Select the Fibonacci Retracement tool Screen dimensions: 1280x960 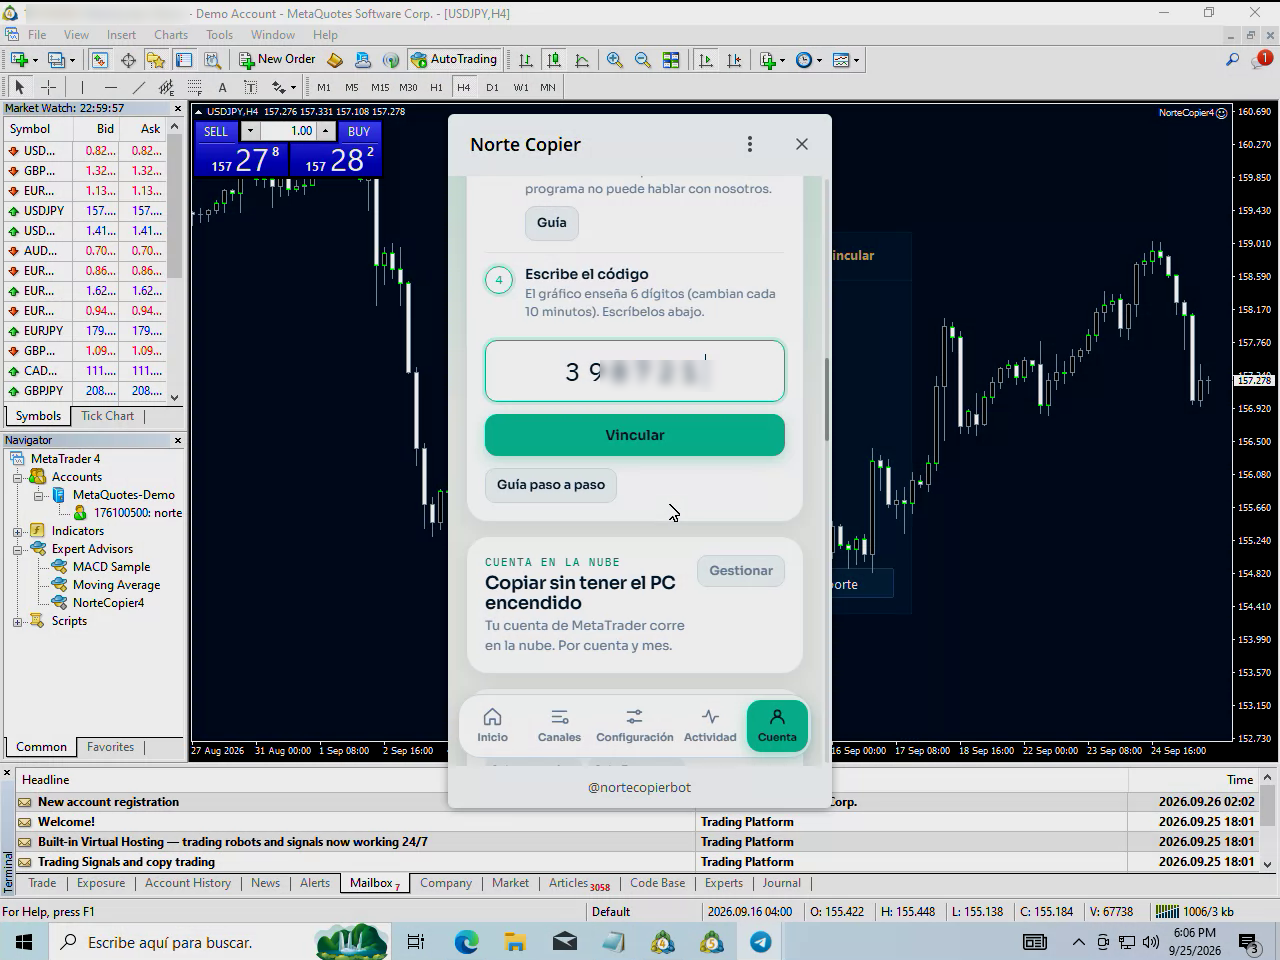[194, 87]
